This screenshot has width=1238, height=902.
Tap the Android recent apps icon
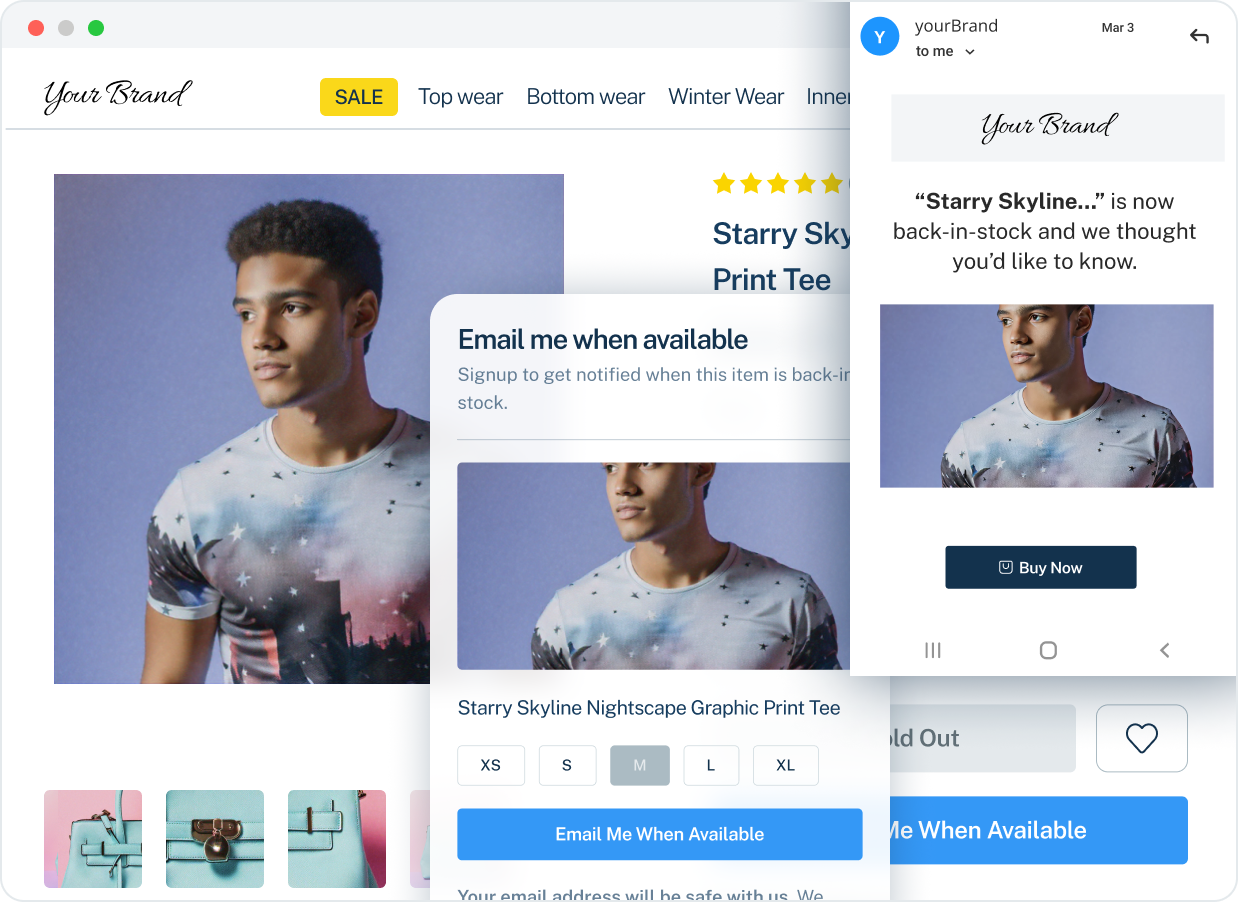click(933, 650)
